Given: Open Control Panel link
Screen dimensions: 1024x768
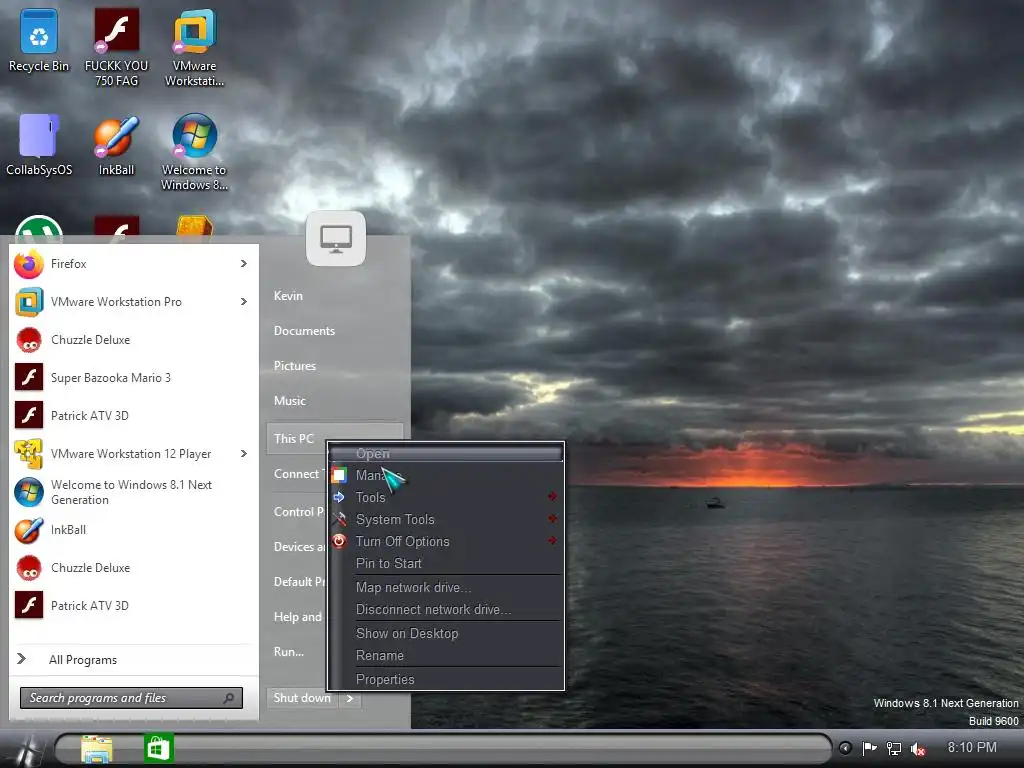Looking at the screenshot, I should (x=298, y=512).
